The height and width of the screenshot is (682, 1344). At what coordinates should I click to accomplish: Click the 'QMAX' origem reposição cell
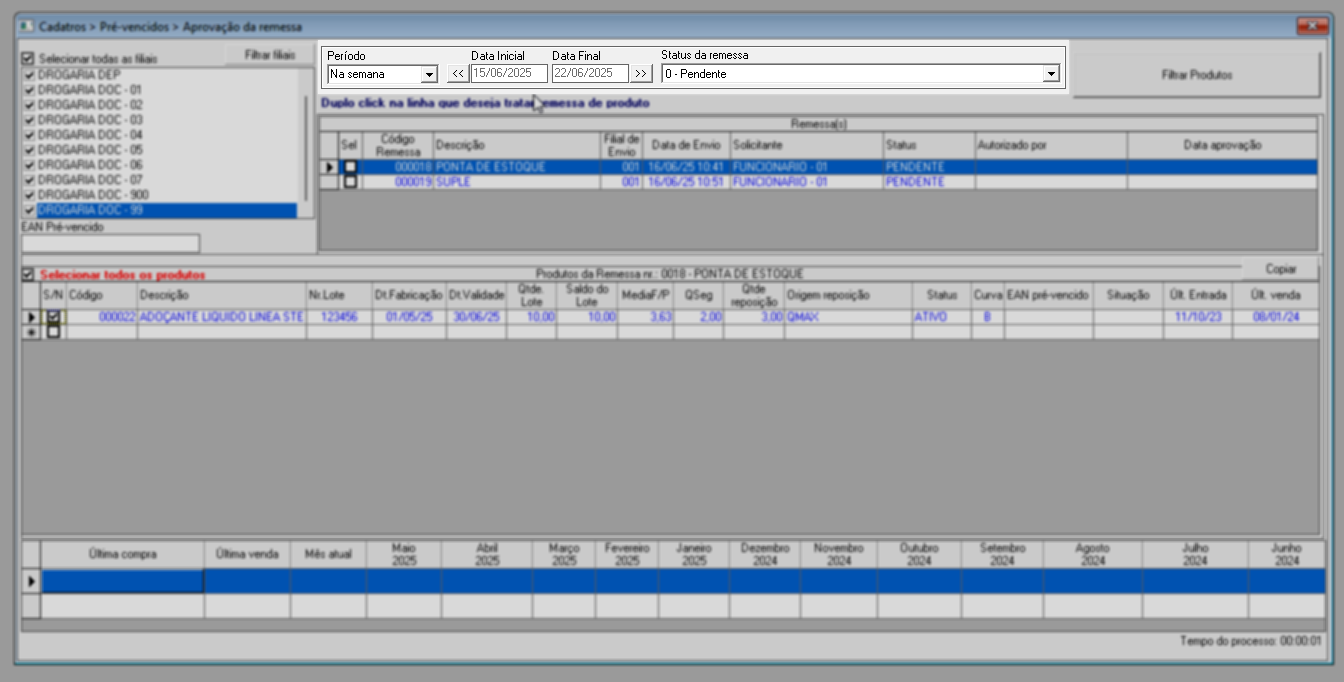point(848,317)
